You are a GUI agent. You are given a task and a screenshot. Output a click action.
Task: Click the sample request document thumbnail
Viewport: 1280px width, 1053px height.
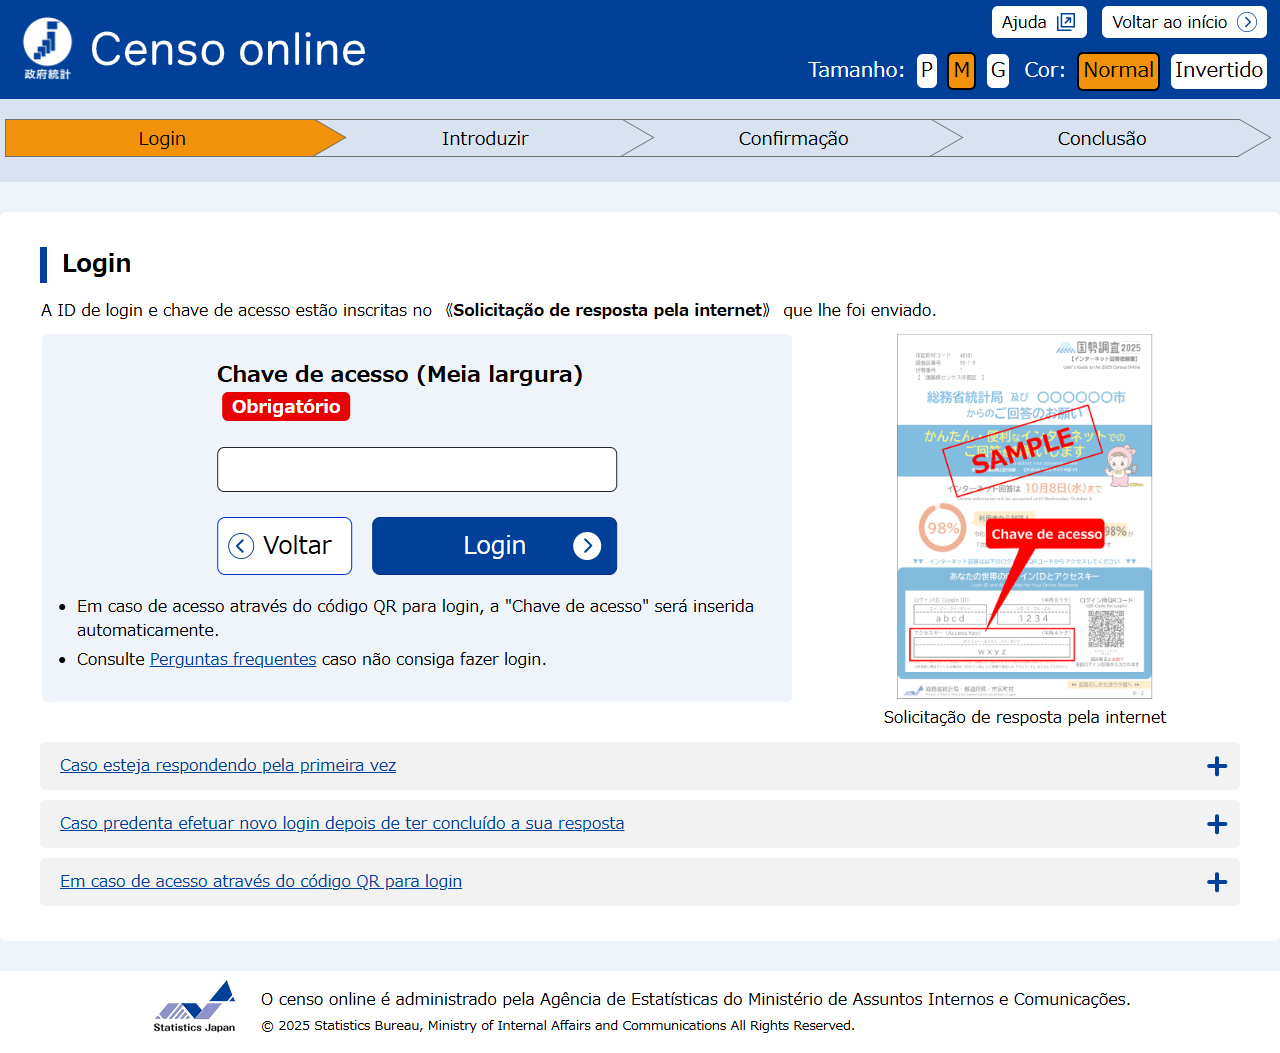coord(1024,516)
